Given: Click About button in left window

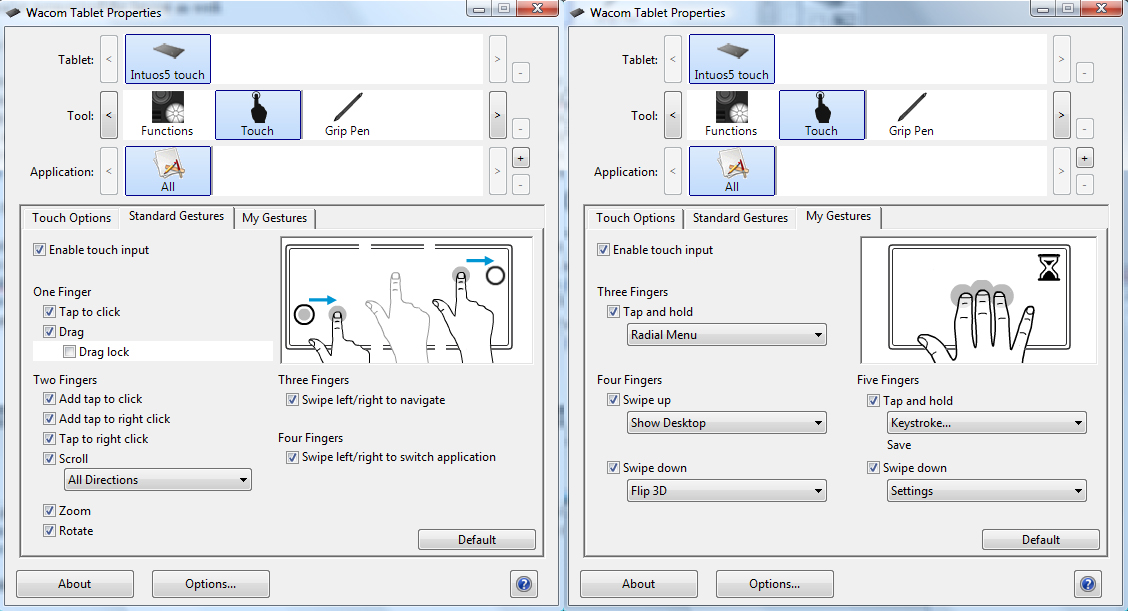Looking at the screenshot, I should click(75, 584).
